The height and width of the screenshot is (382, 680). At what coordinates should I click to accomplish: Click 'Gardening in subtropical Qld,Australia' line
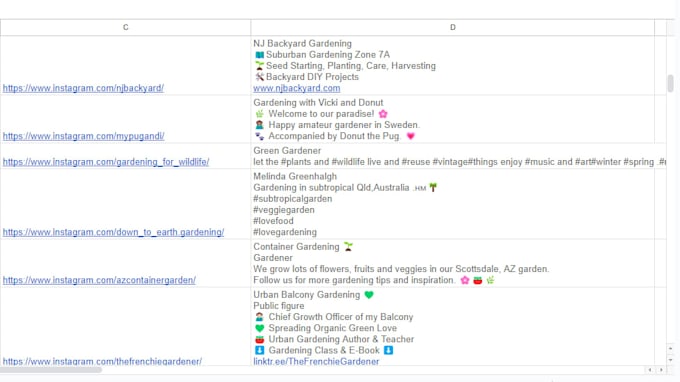331,188
